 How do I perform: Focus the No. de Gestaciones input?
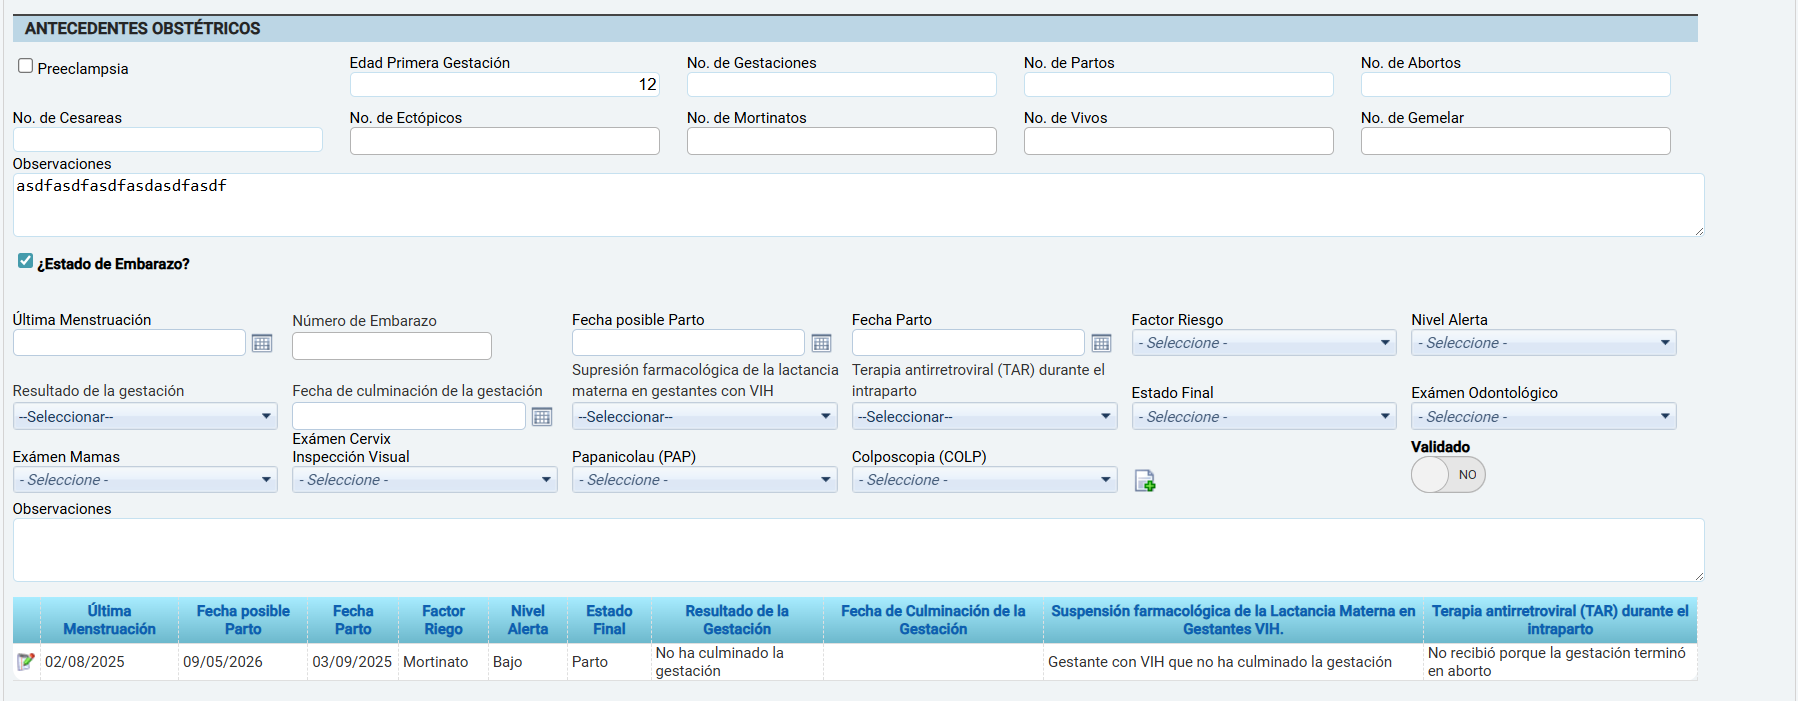(x=841, y=85)
